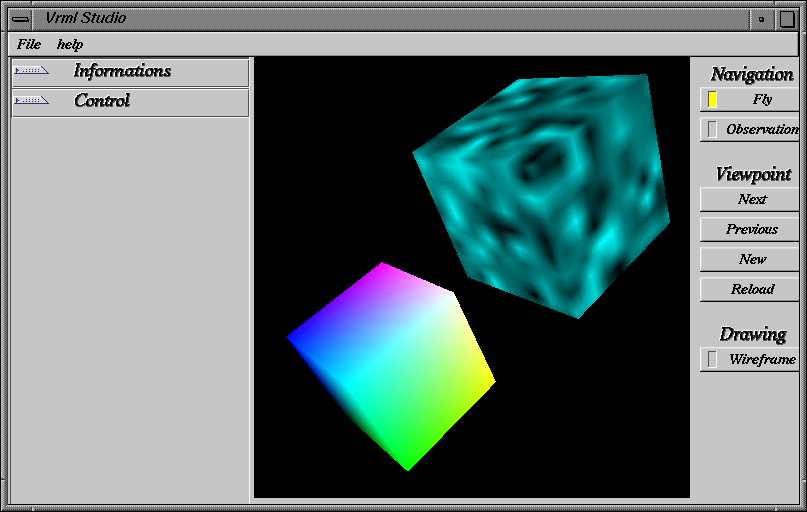Screen dimensions: 807x512
Task: Expand the Informations panel arrow
Action: [x=31, y=70]
